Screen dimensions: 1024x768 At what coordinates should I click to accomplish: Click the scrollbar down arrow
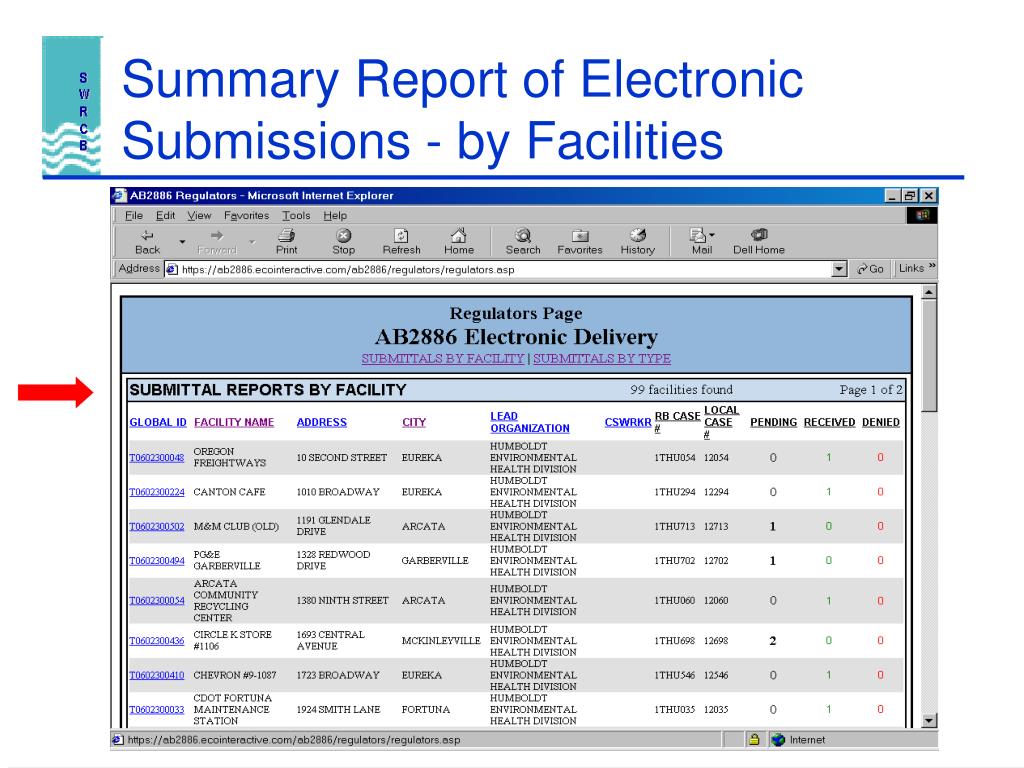point(929,720)
